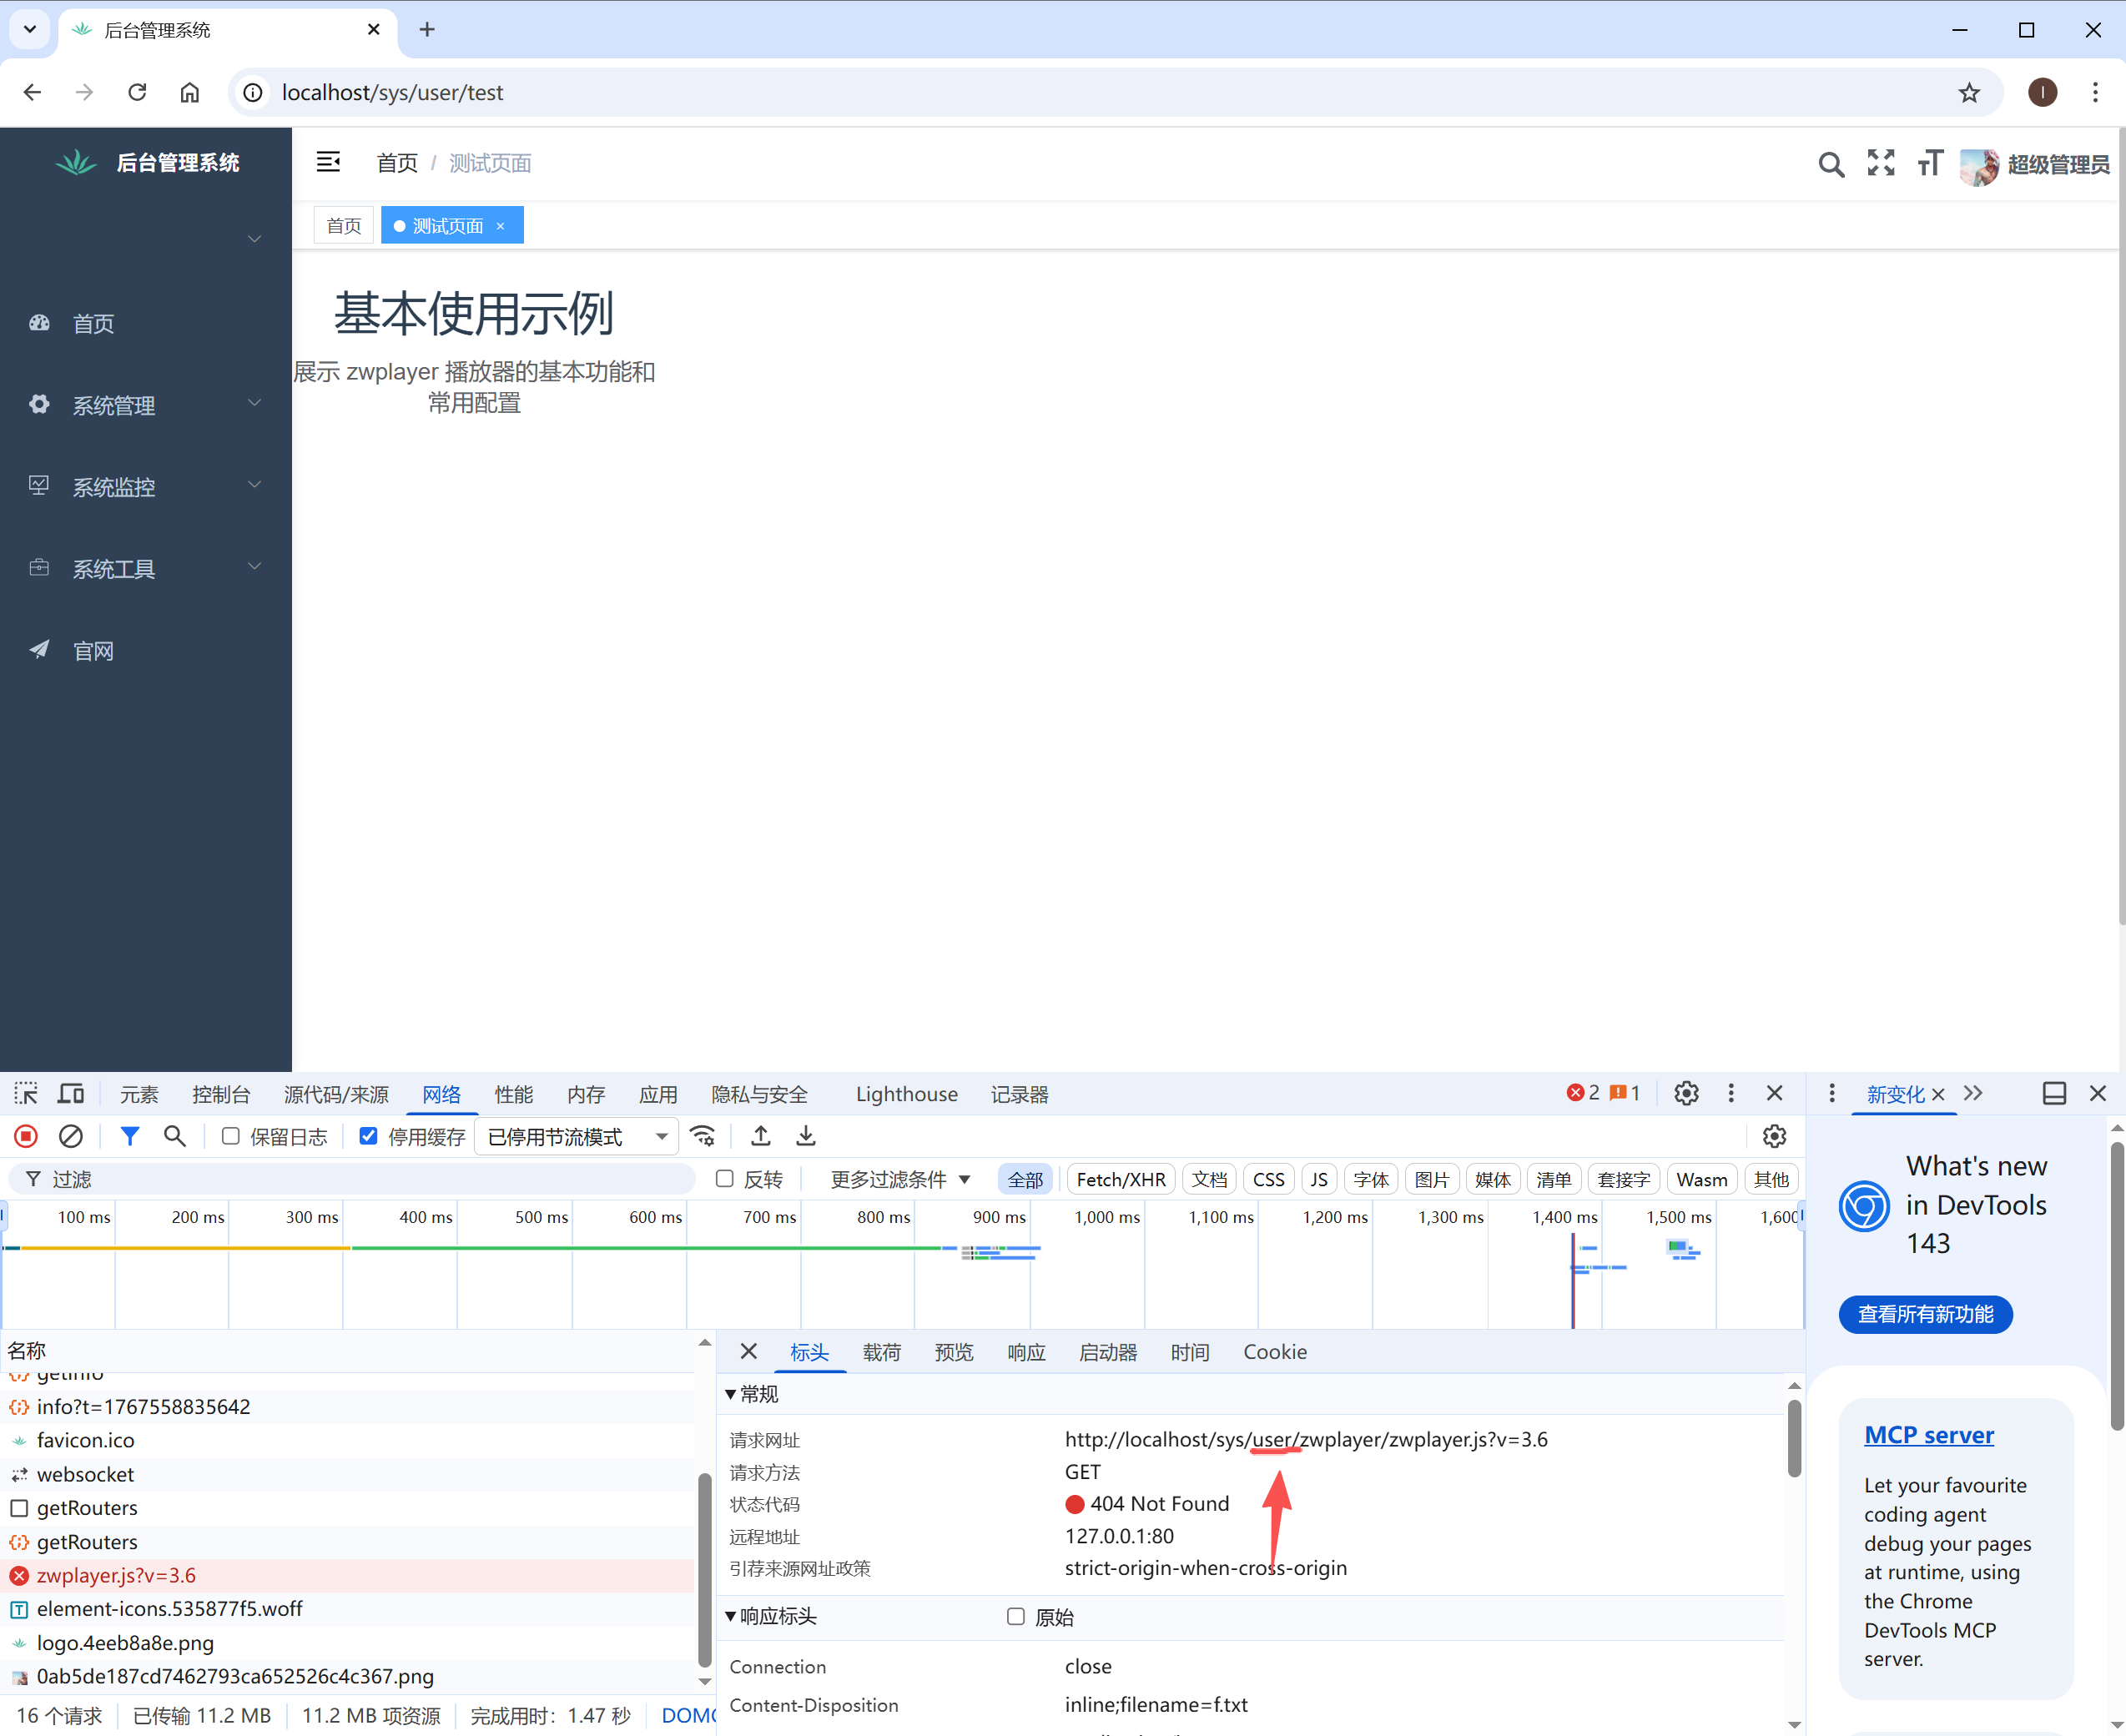Open the MCP server link
2126x1736 pixels.
(x=1928, y=1435)
